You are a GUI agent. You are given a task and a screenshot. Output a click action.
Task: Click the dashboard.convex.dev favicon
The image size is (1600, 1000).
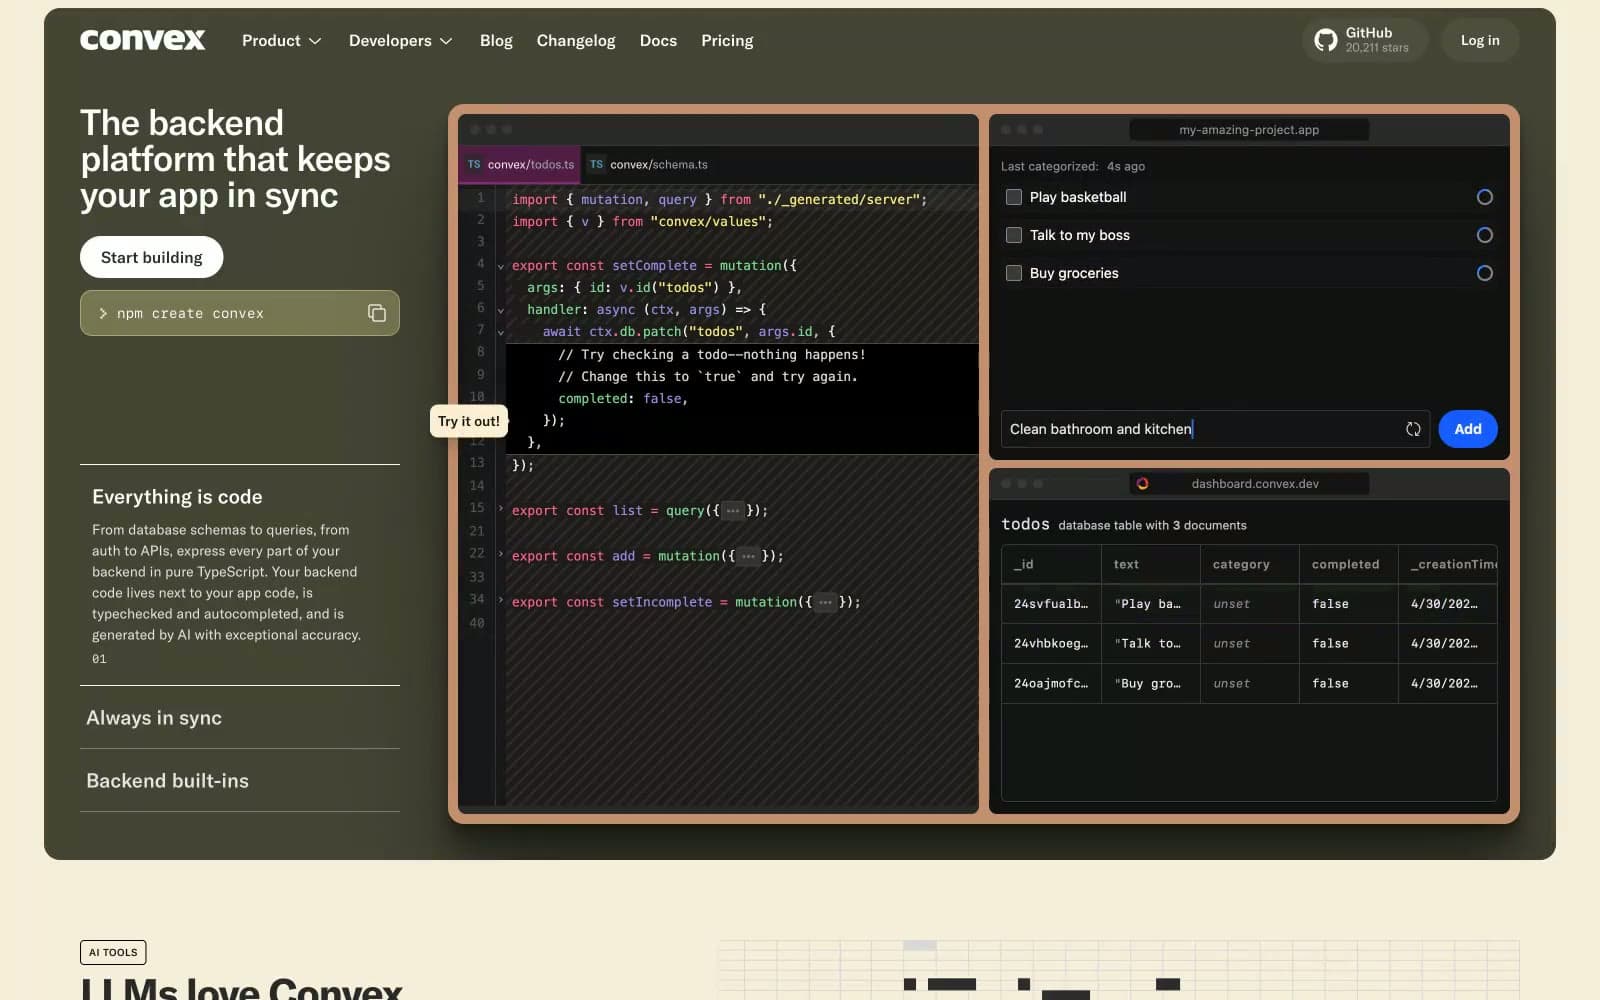tap(1142, 483)
